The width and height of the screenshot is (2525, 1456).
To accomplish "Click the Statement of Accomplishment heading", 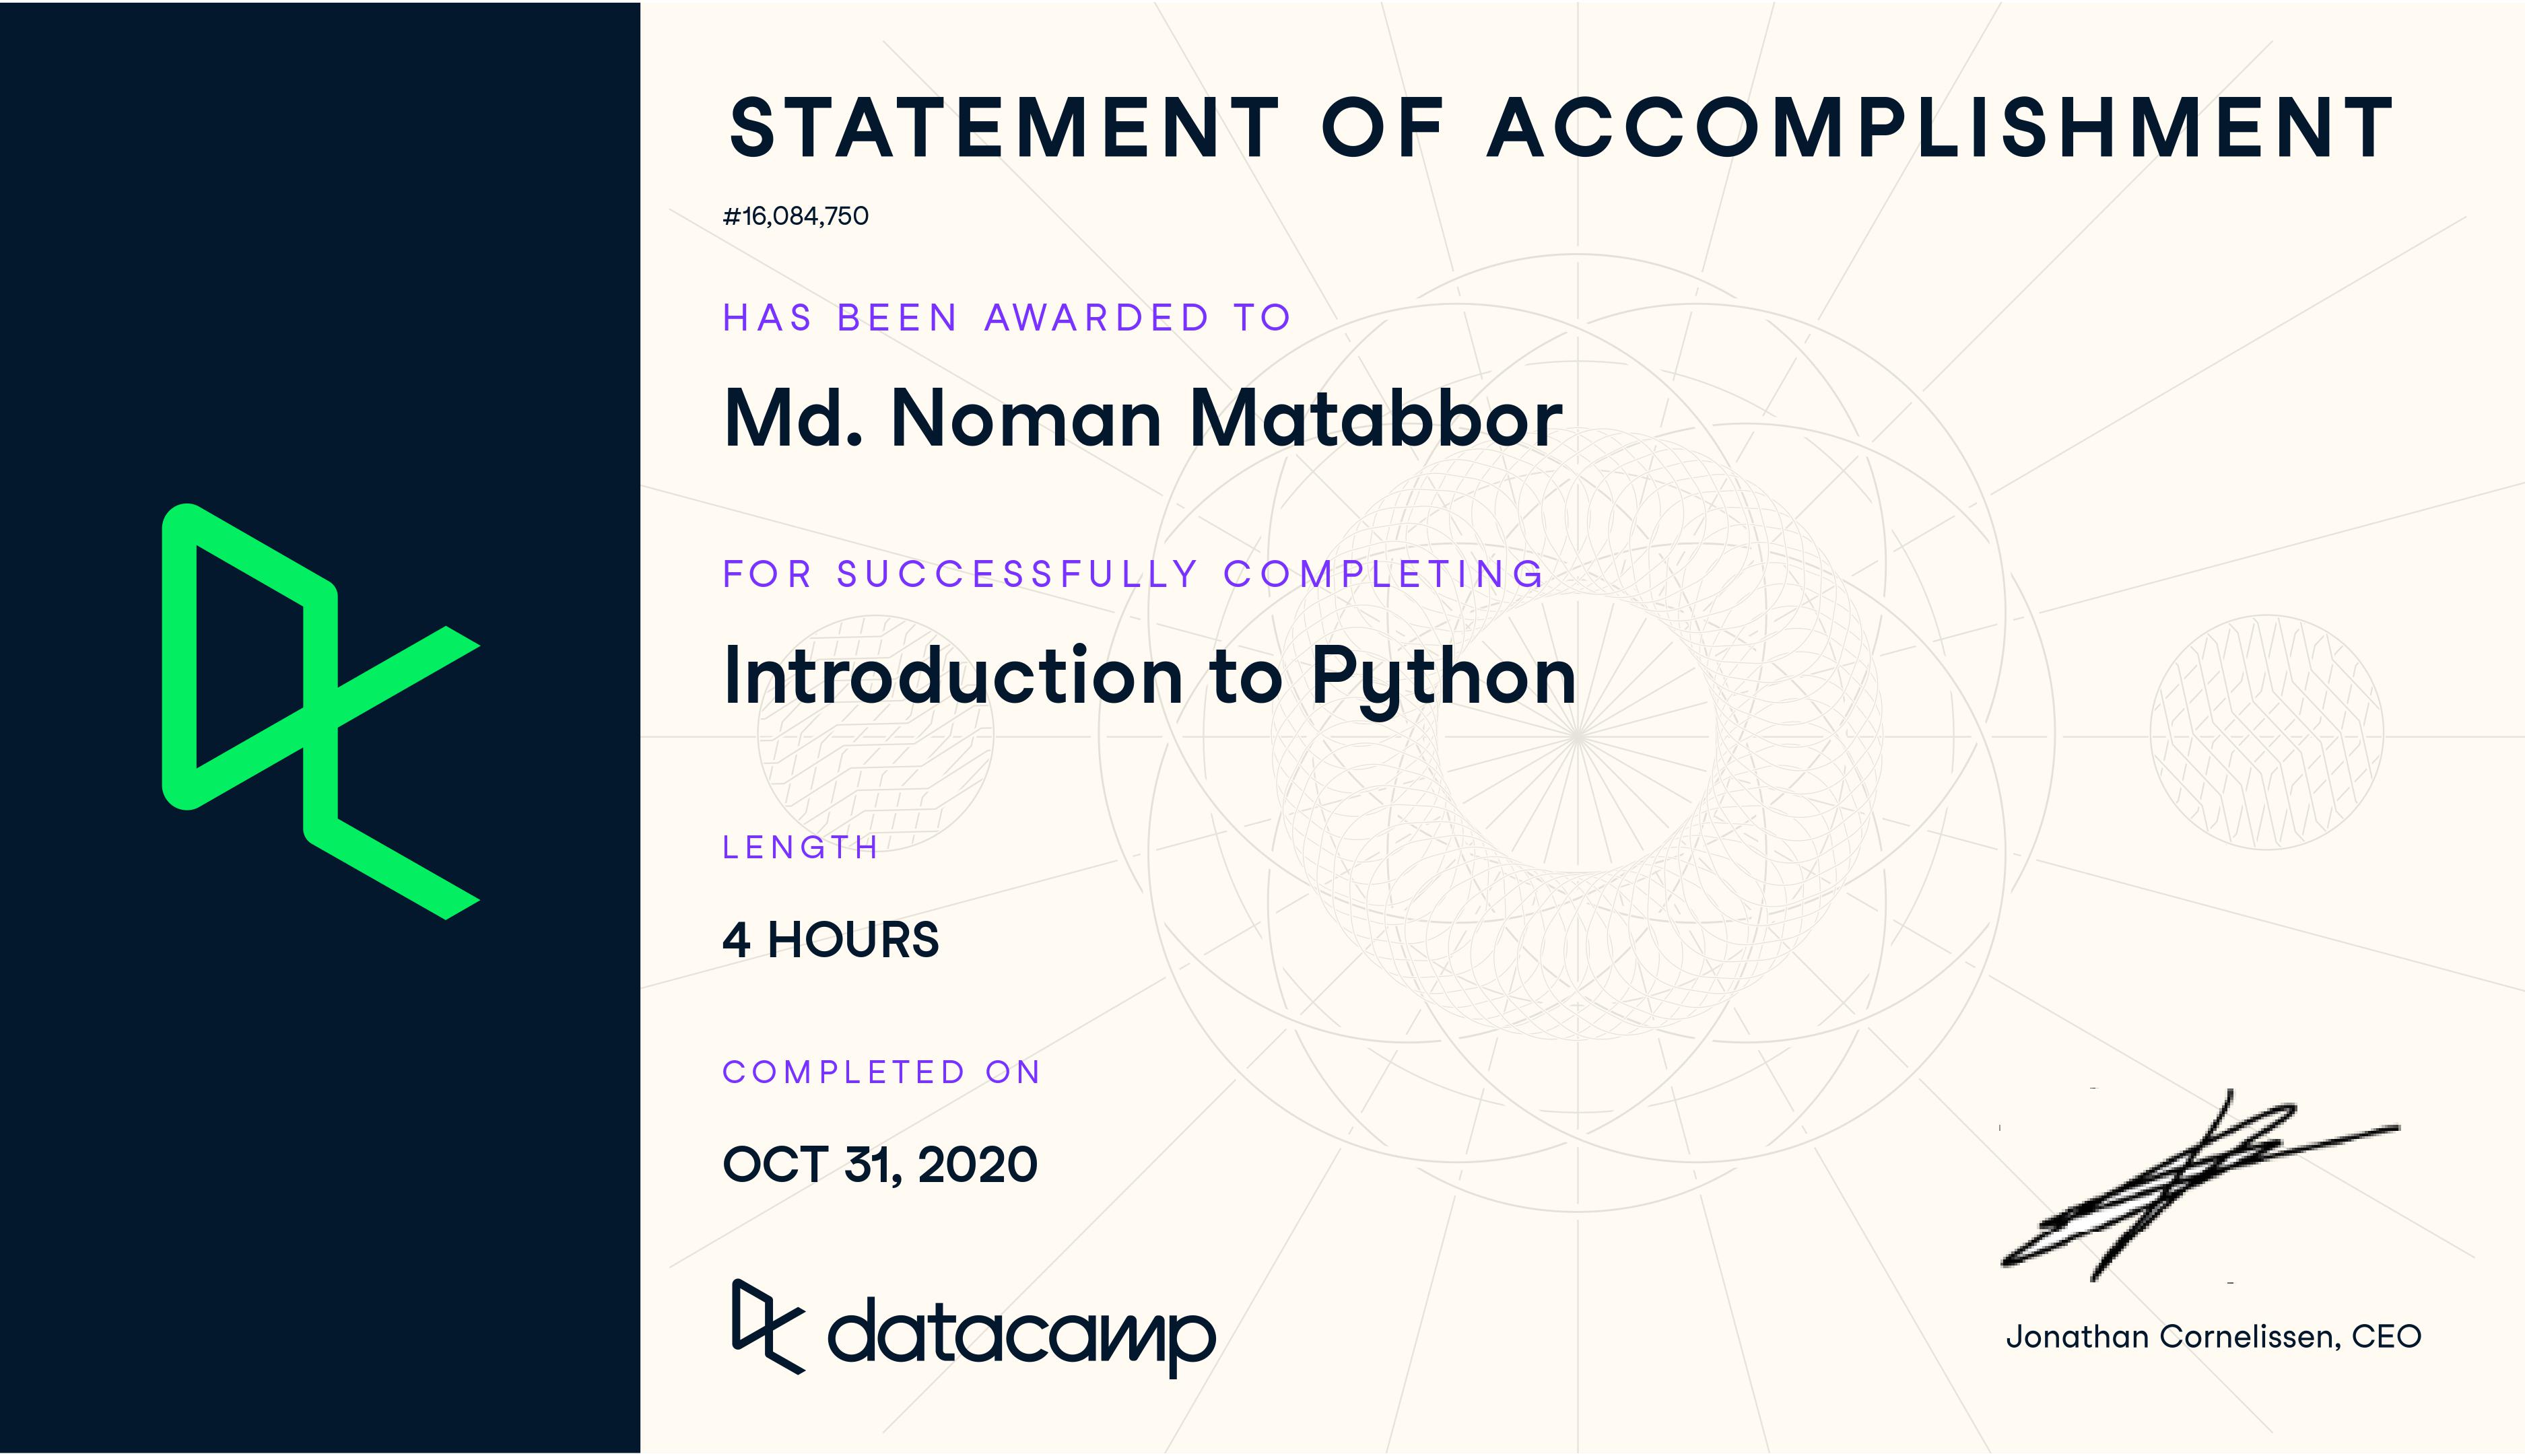I will click(1560, 128).
